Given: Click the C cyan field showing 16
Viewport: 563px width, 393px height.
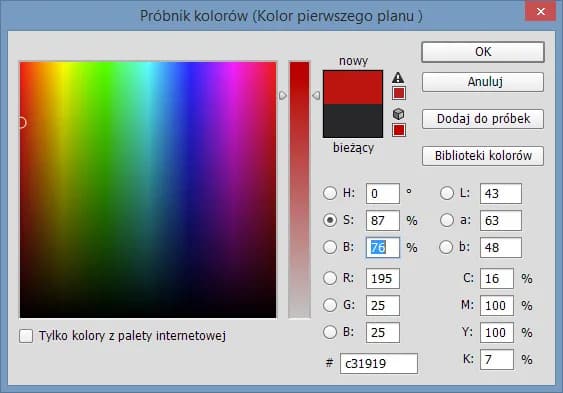Looking at the screenshot, I should coord(497,279).
